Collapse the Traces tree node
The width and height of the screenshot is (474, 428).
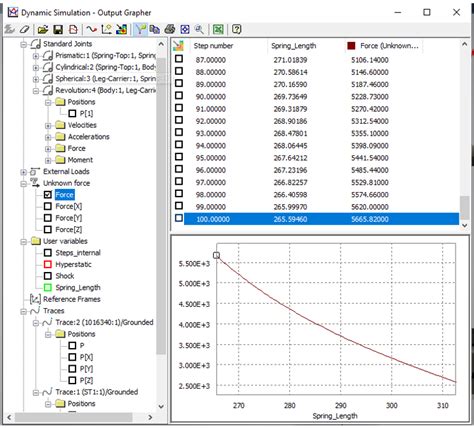point(23,311)
